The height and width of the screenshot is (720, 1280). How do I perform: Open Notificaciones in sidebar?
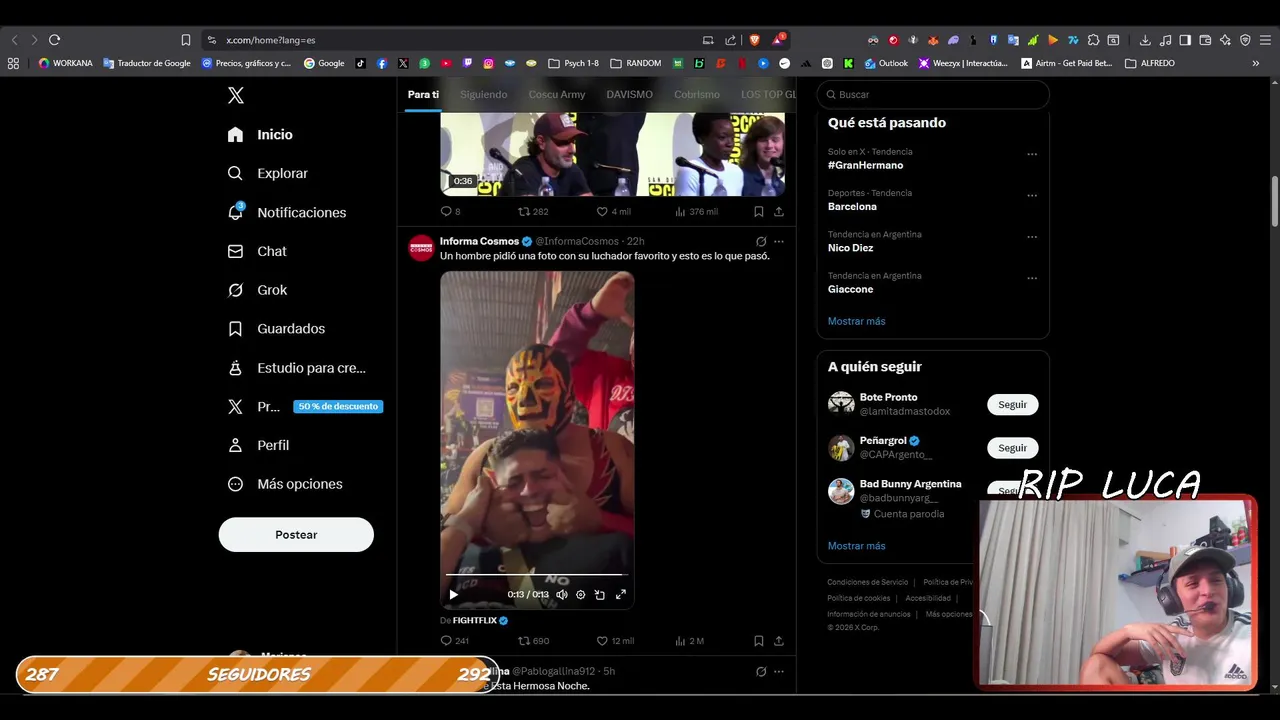pos(286,212)
